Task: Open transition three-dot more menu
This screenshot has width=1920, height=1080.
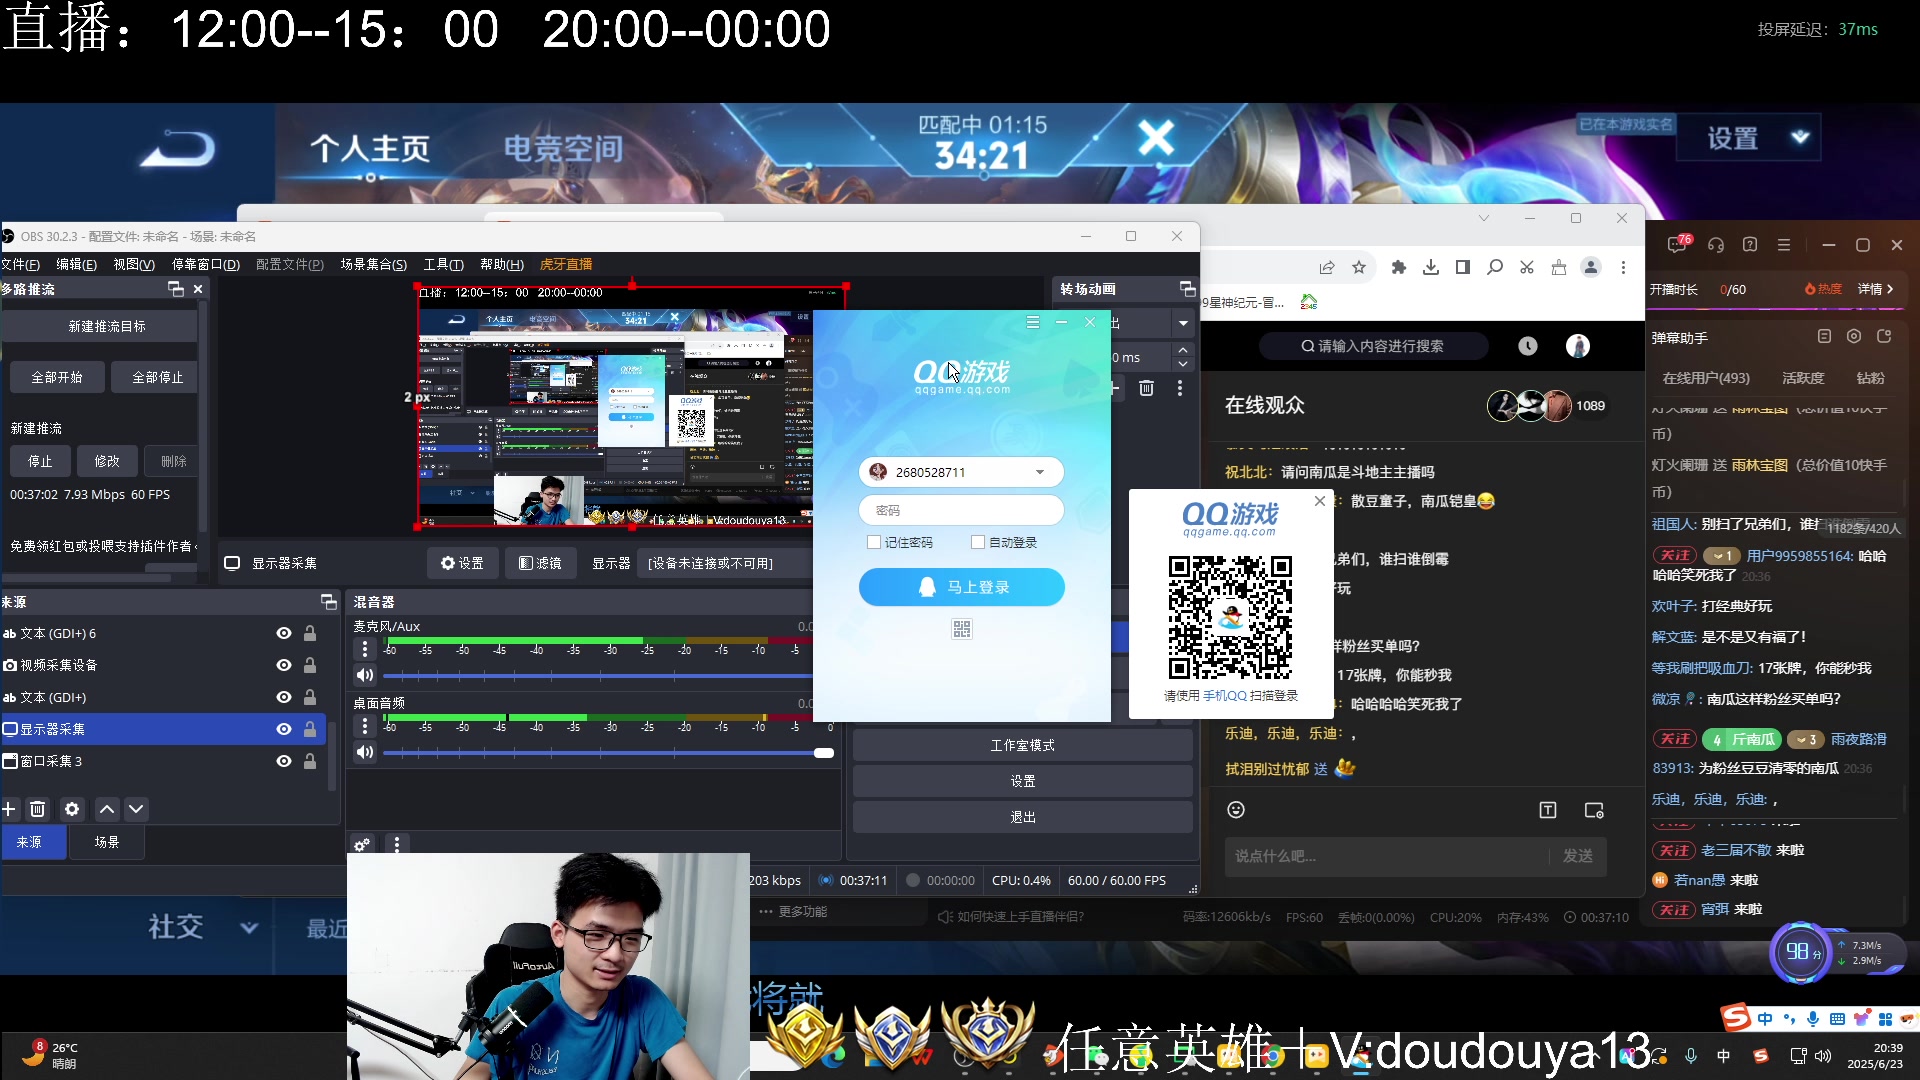Action: 1180,388
